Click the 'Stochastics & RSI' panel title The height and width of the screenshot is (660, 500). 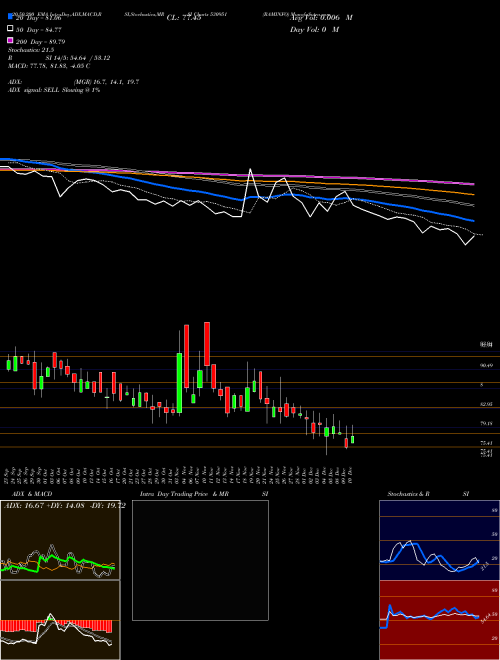point(428,494)
